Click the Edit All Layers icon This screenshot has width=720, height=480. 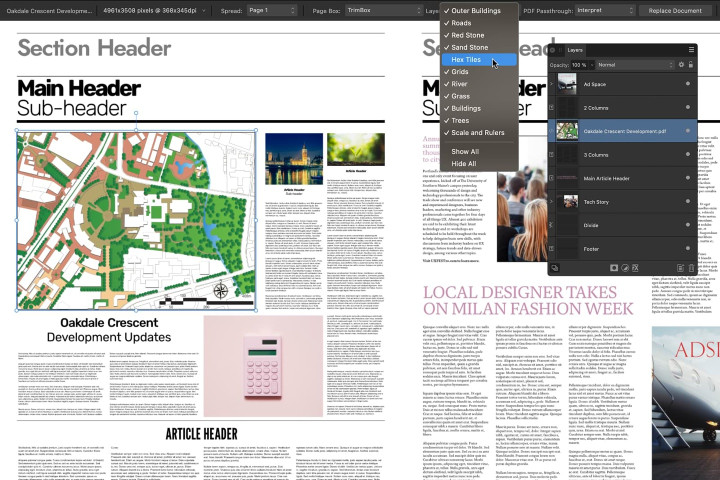[555, 268]
